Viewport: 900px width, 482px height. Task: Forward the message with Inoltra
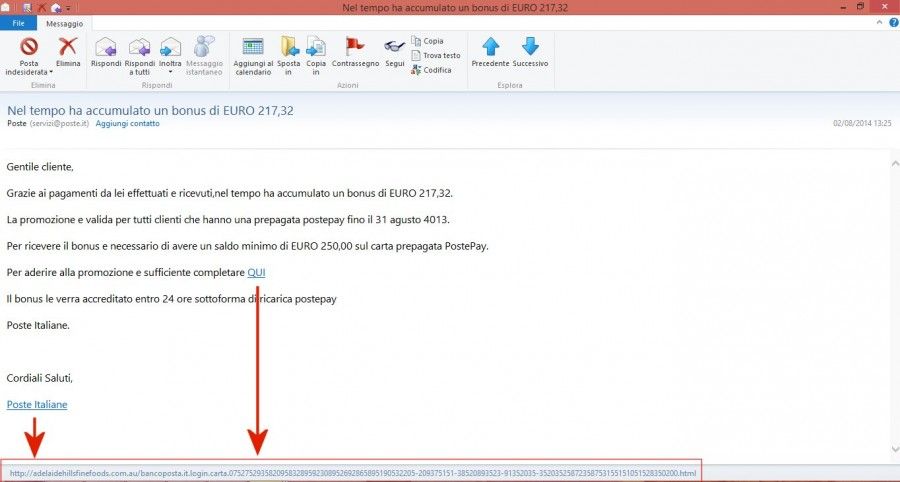click(x=170, y=52)
